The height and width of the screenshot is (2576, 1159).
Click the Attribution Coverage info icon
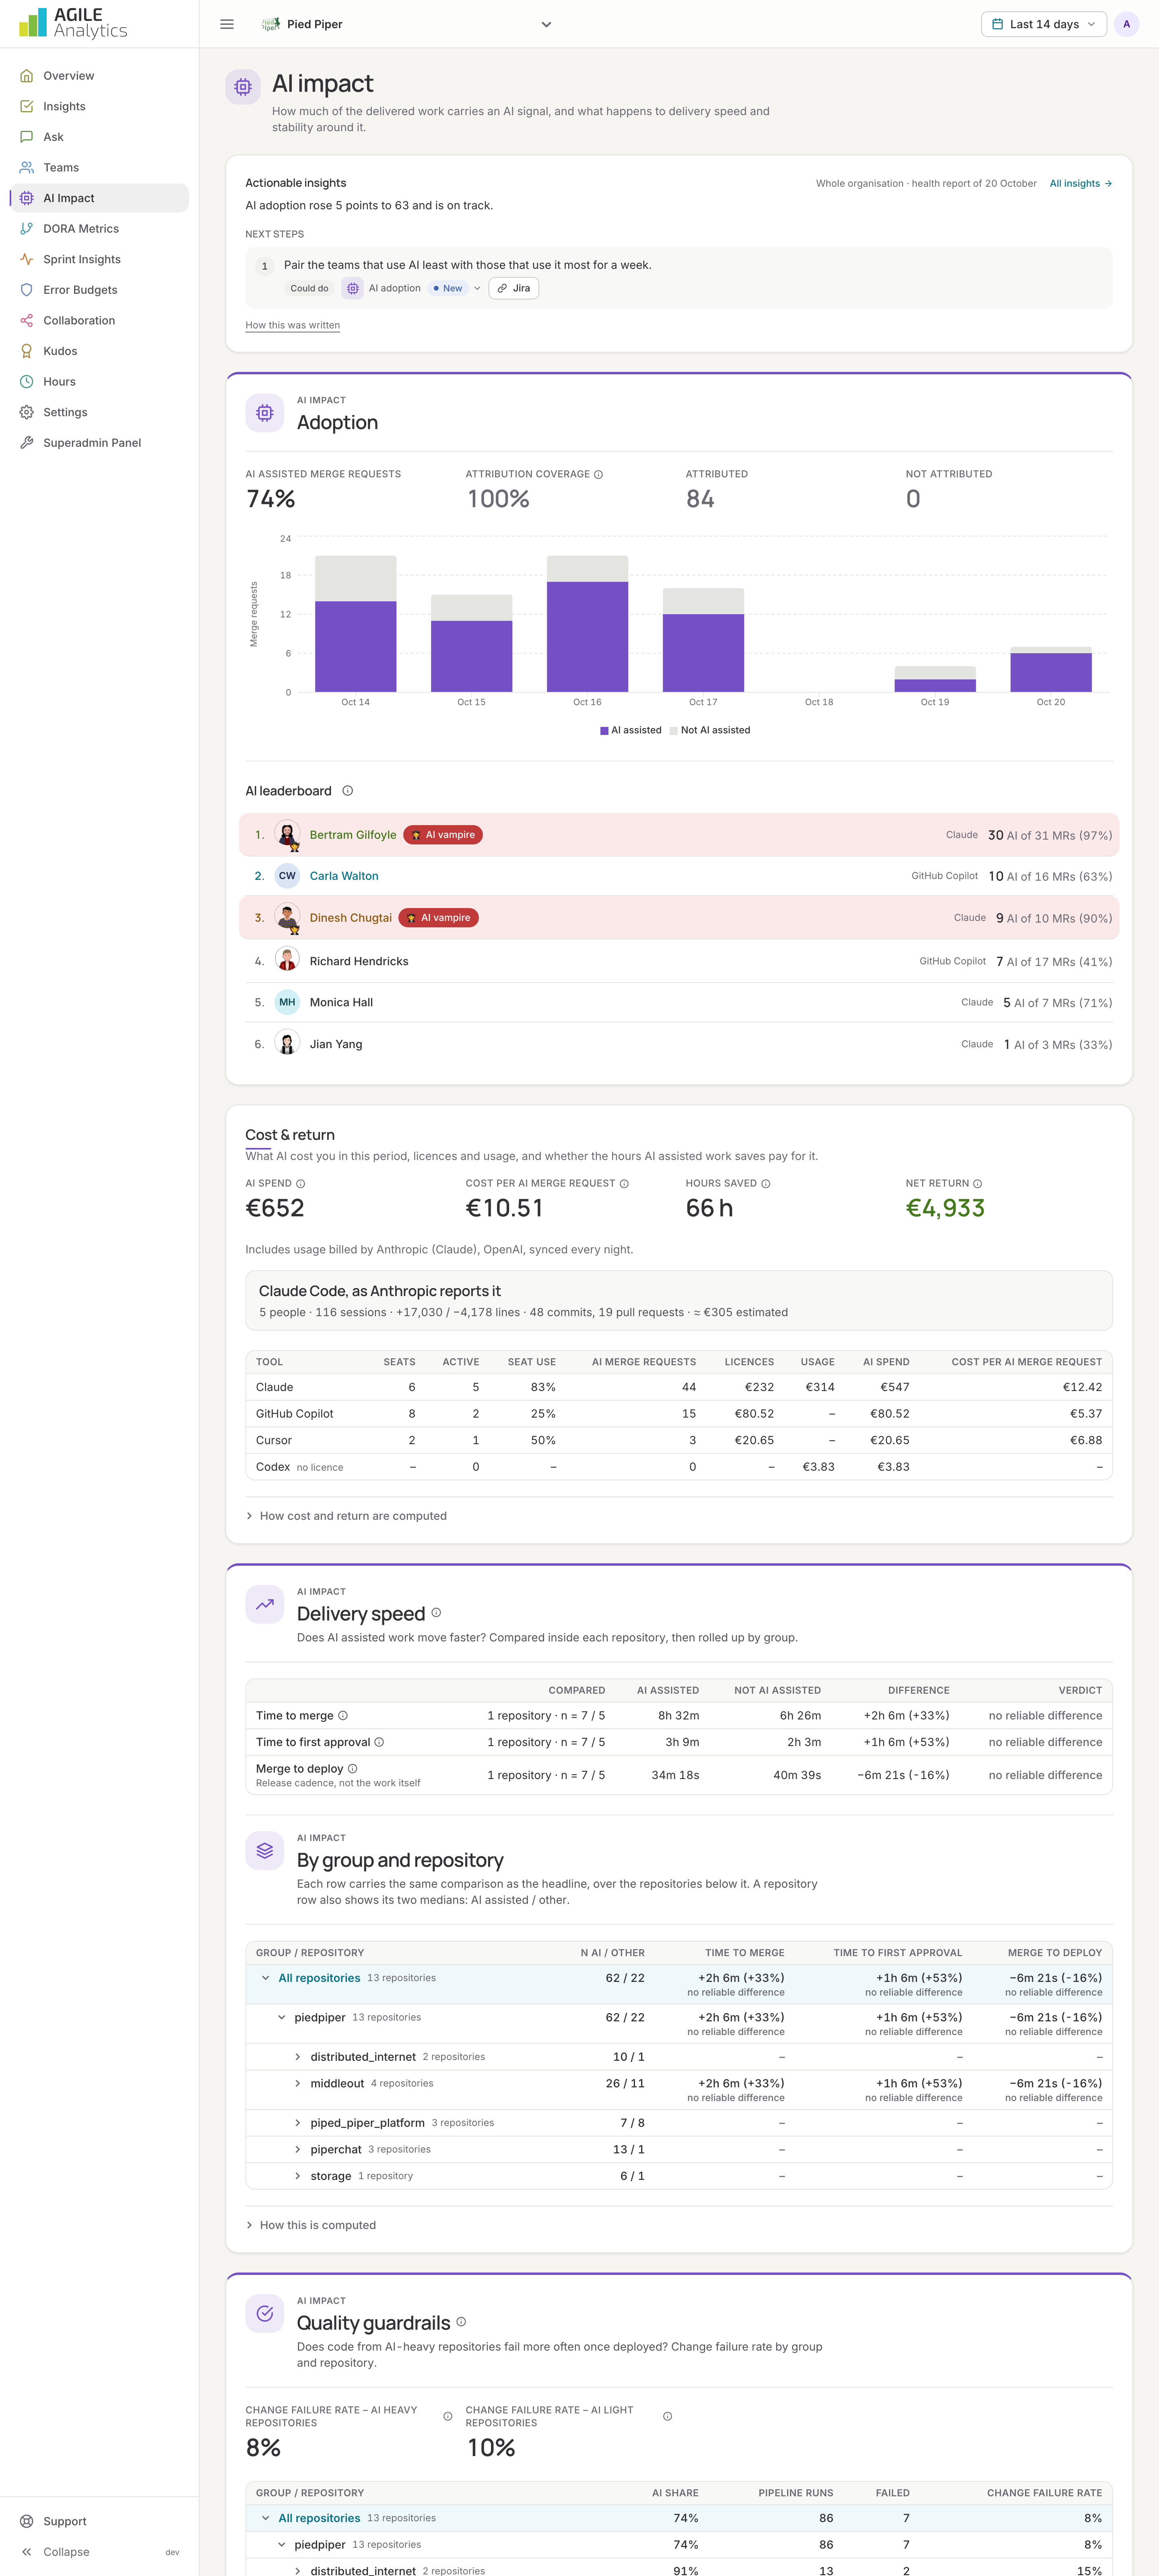[x=598, y=474]
